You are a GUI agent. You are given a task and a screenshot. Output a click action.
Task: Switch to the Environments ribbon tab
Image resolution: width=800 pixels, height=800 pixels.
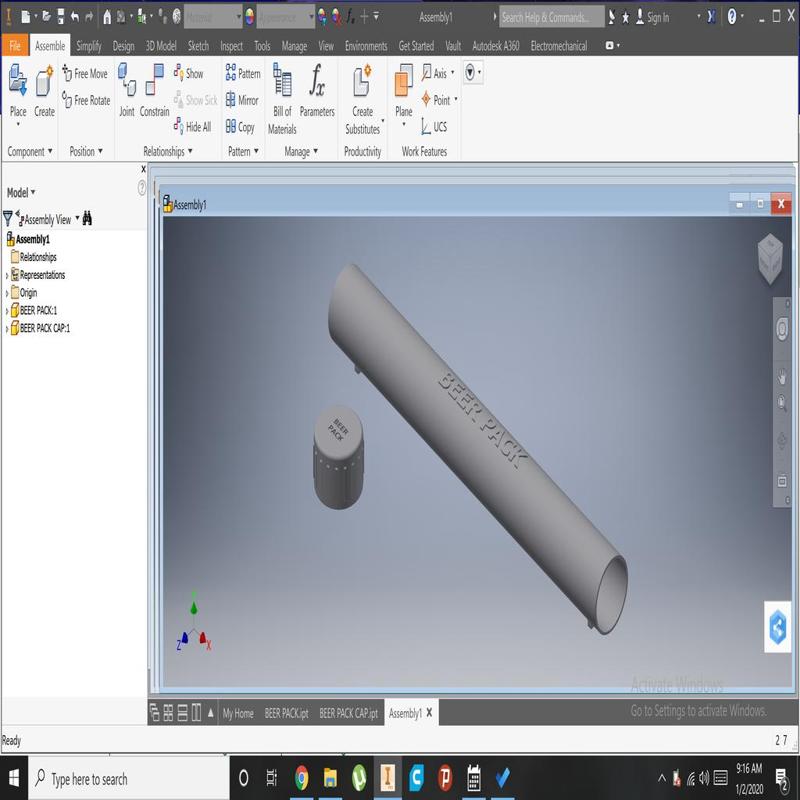366,46
